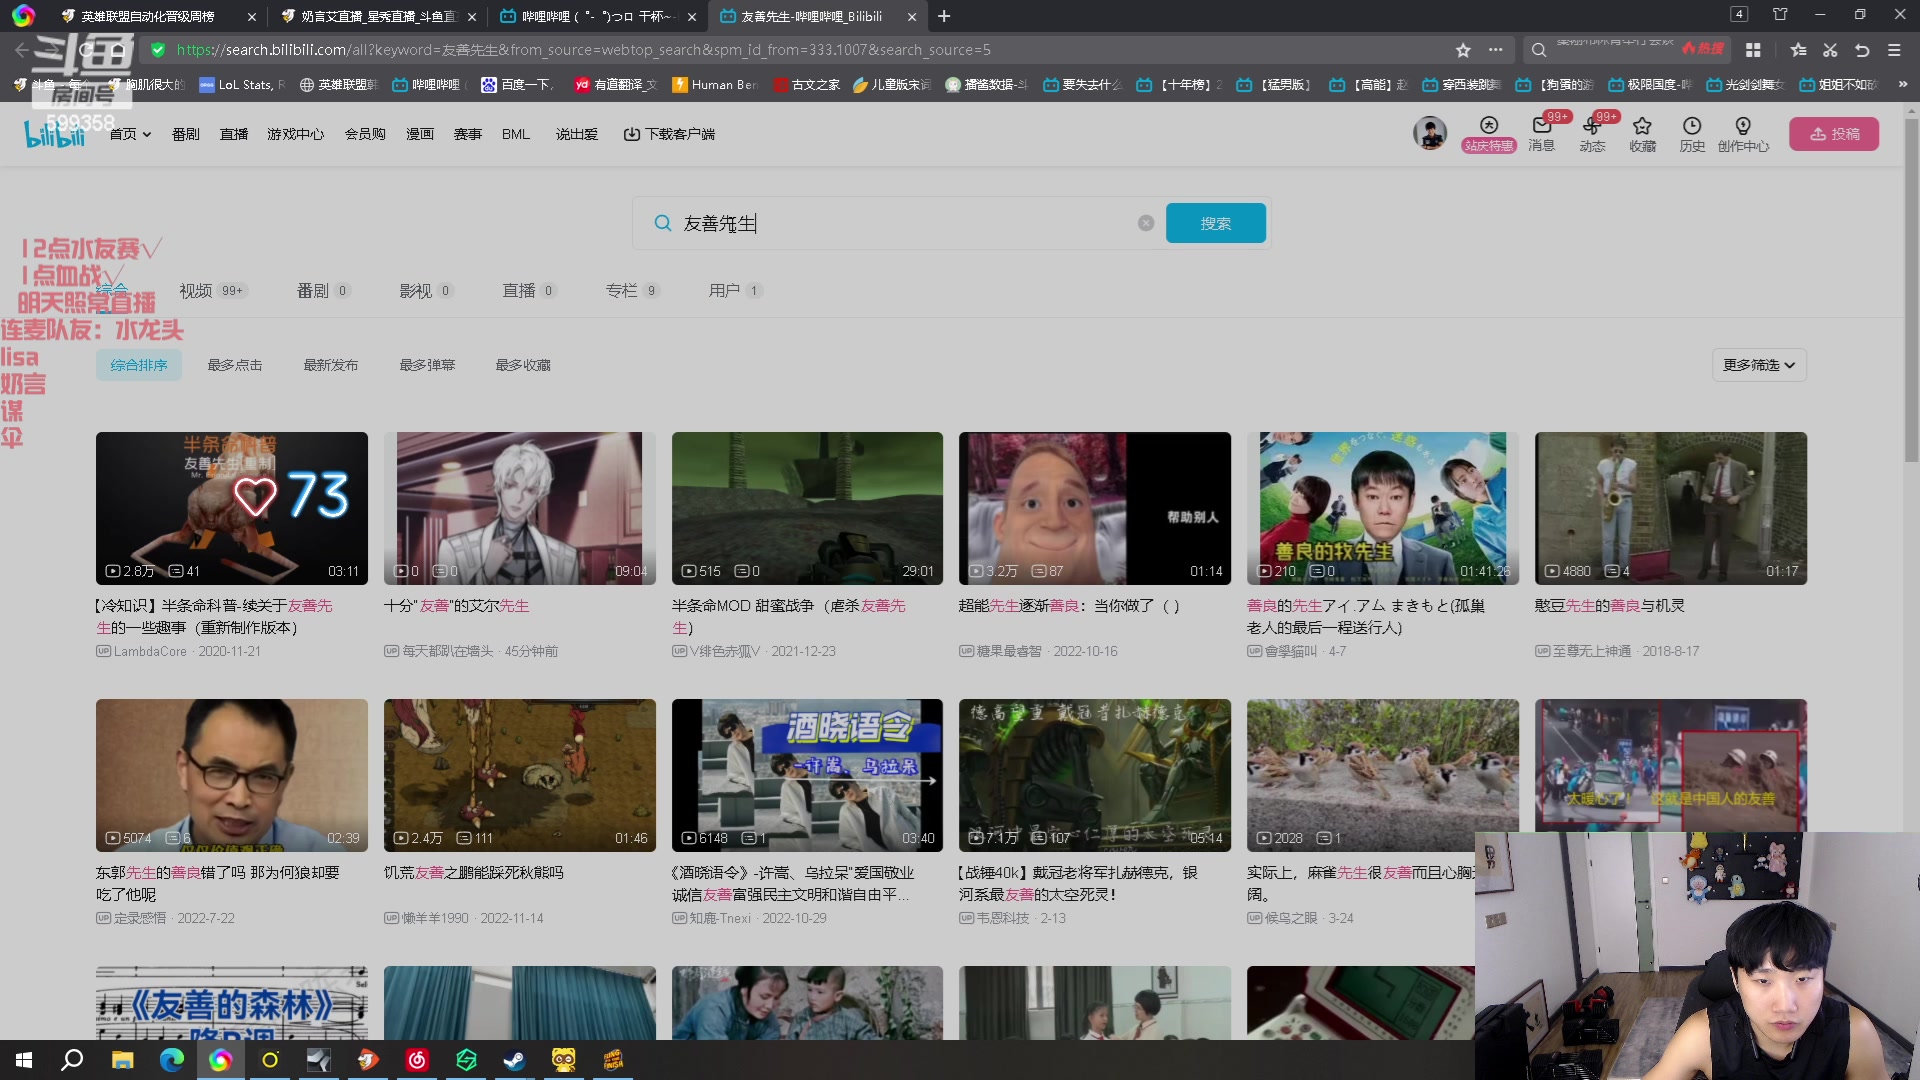Open the LoL Stats bookmark
Image resolution: width=1920 pixels, height=1080 pixels.
click(x=242, y=84)
